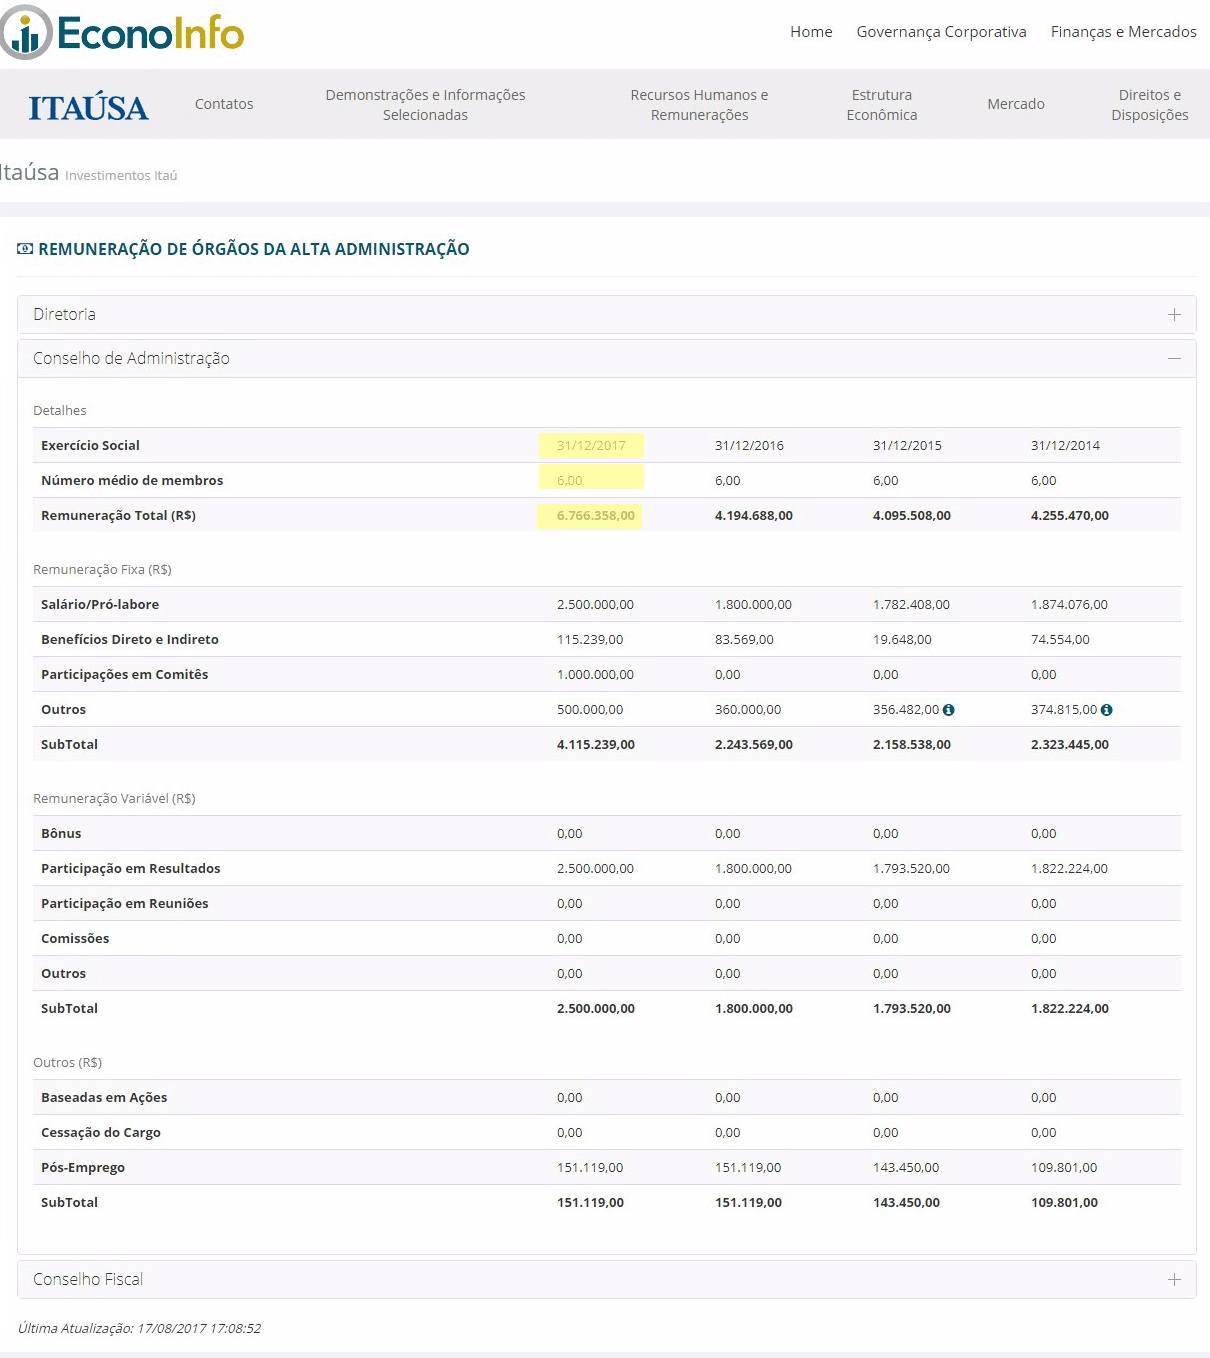Open Mercado tab
Viewport: 1210px width, 1358px height.
[x=1016, y=104]
